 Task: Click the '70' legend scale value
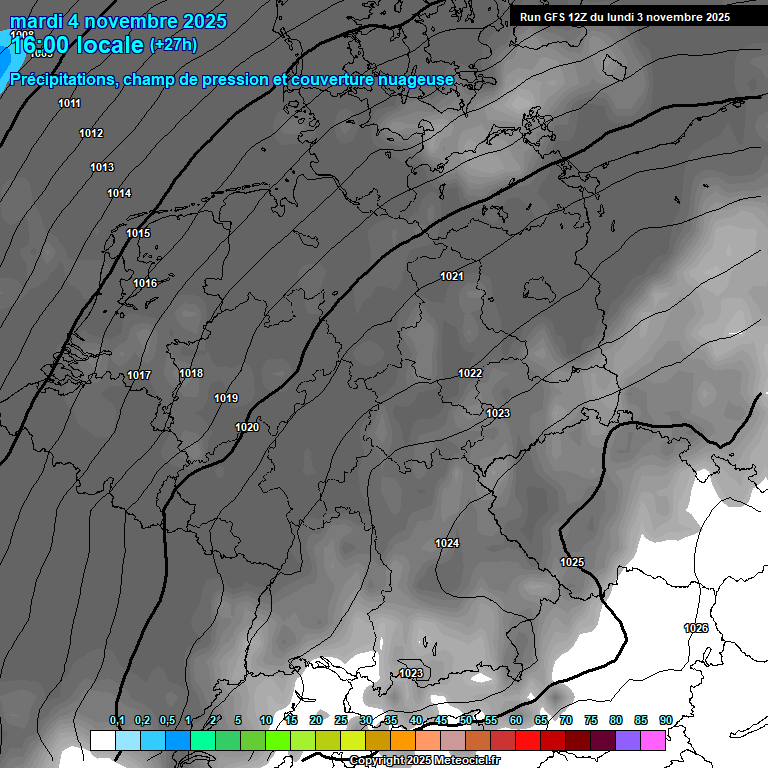(566, 720)
